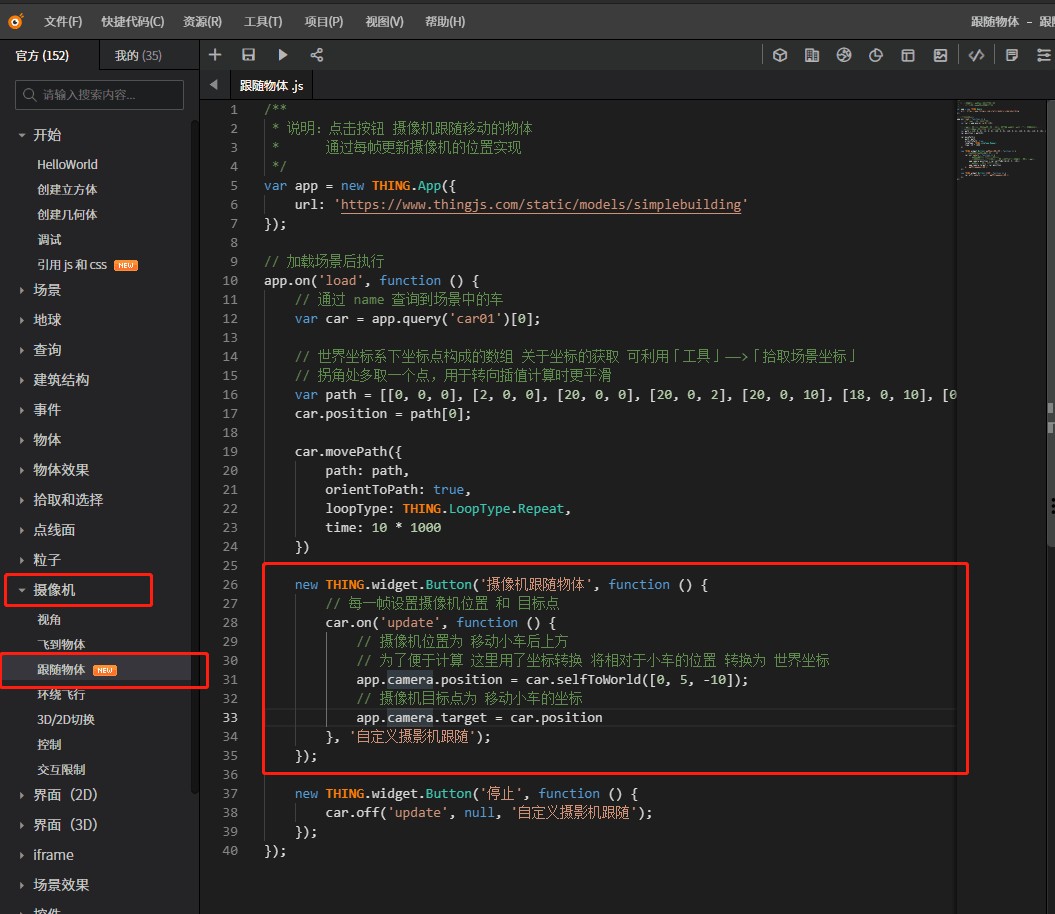
Task: Click the add new file plus icon
Action: pyautogui.click(x=215, y=55)
